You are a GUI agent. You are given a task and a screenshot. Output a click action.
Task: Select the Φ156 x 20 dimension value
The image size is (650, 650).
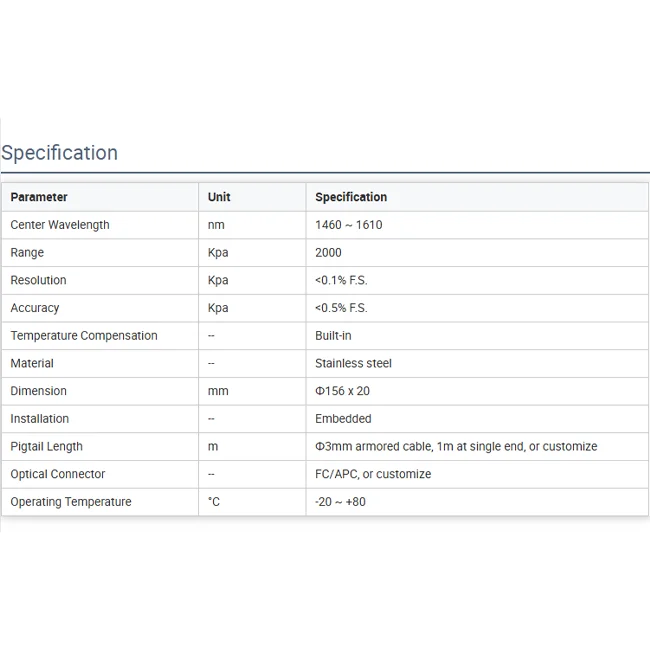click(342, 391)
